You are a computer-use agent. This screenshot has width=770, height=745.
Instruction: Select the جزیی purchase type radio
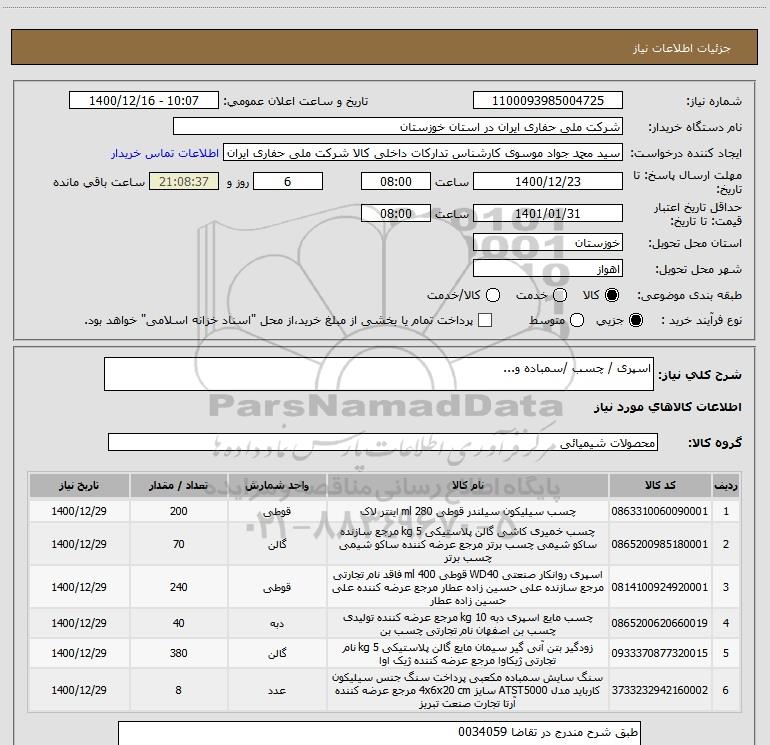point(636,320)
